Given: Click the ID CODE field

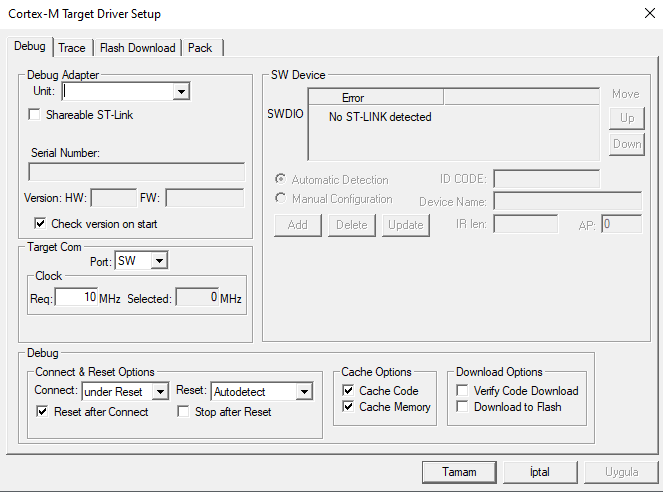Looking at the screenshot, I should 547,179.
